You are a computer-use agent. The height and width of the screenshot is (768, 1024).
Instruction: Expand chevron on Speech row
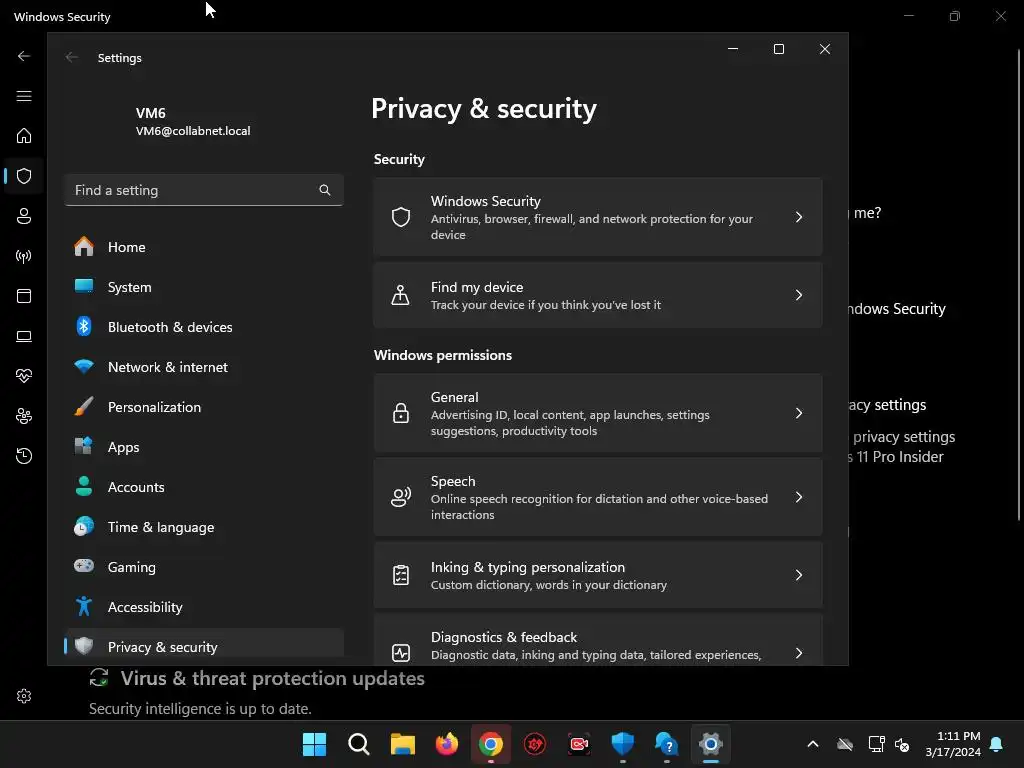point(799,497)
